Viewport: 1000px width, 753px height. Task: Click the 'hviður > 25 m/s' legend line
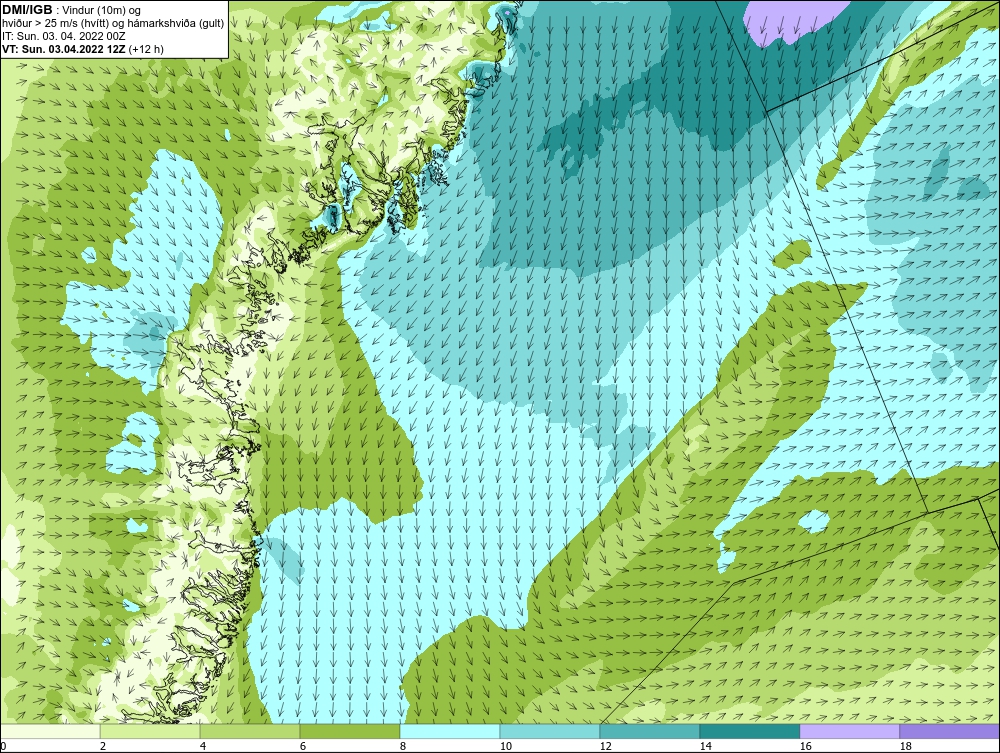click(x=113, y=23)
